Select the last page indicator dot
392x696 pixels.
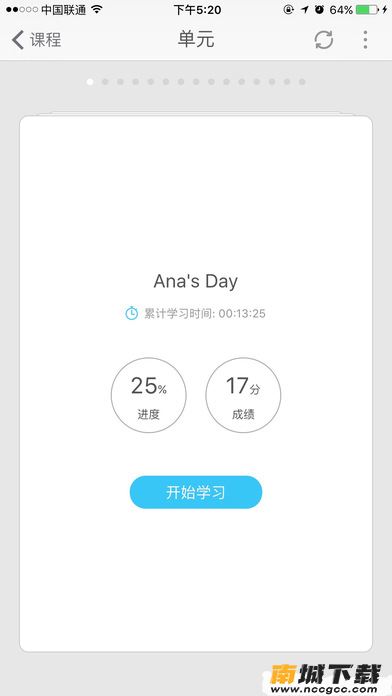pyautogui.click(x=302, y=82)
